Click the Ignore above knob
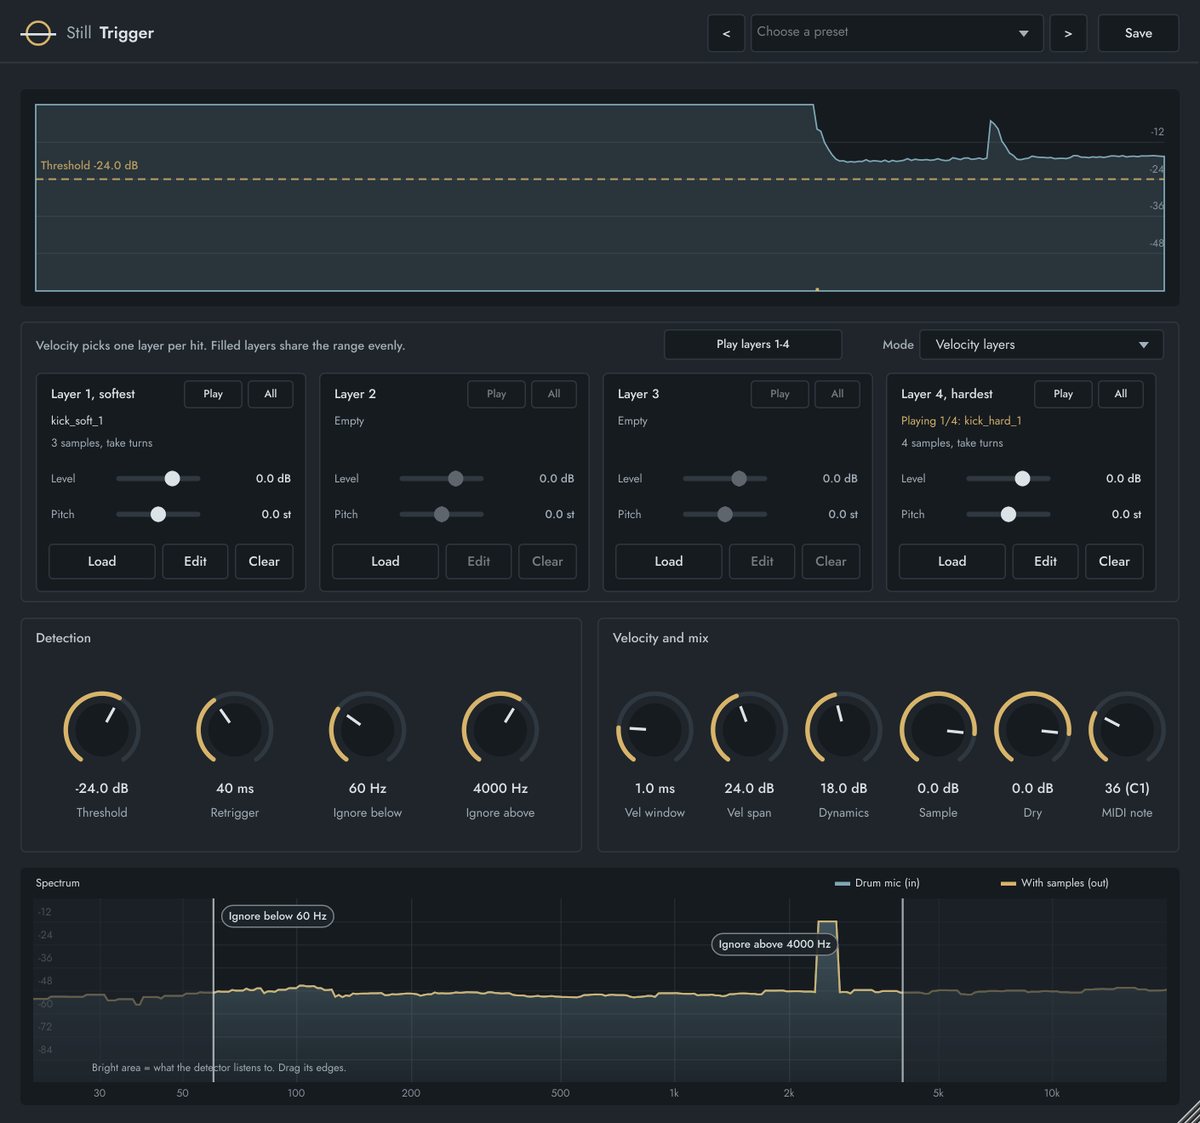The width and height of the screenshot is (1200, 1123). coord(500,729)
